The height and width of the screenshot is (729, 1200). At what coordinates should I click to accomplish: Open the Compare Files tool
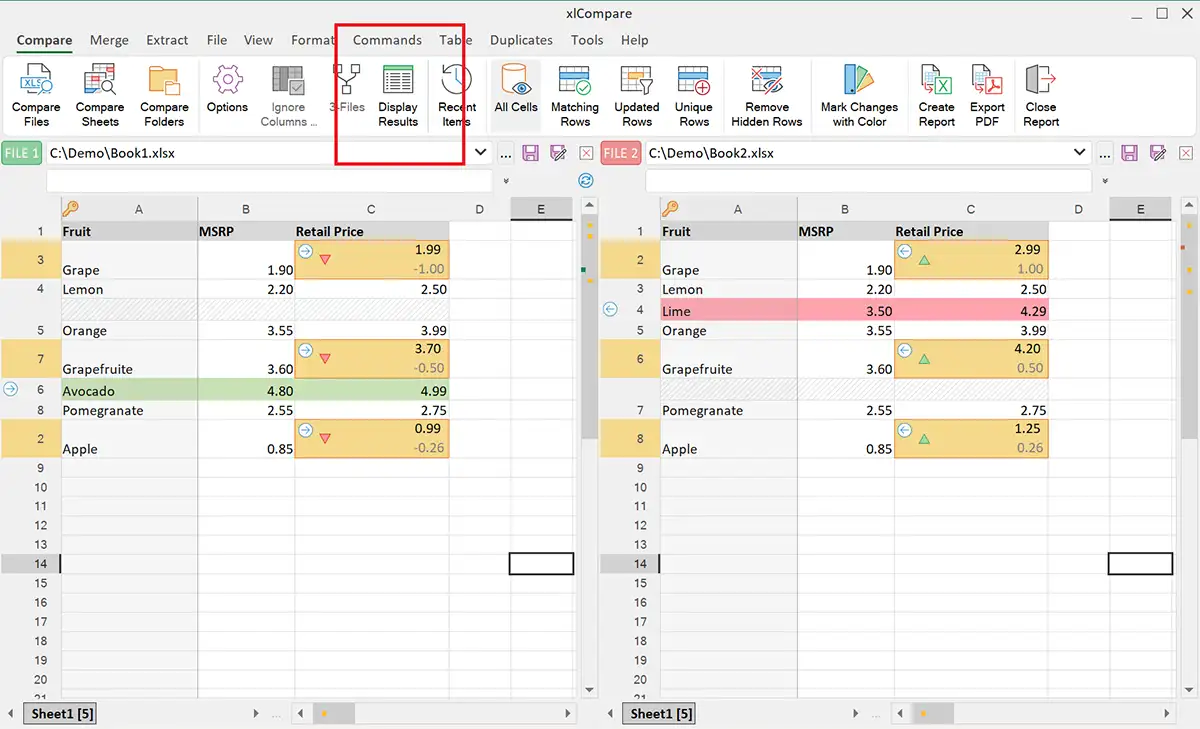tap(35, 95)
